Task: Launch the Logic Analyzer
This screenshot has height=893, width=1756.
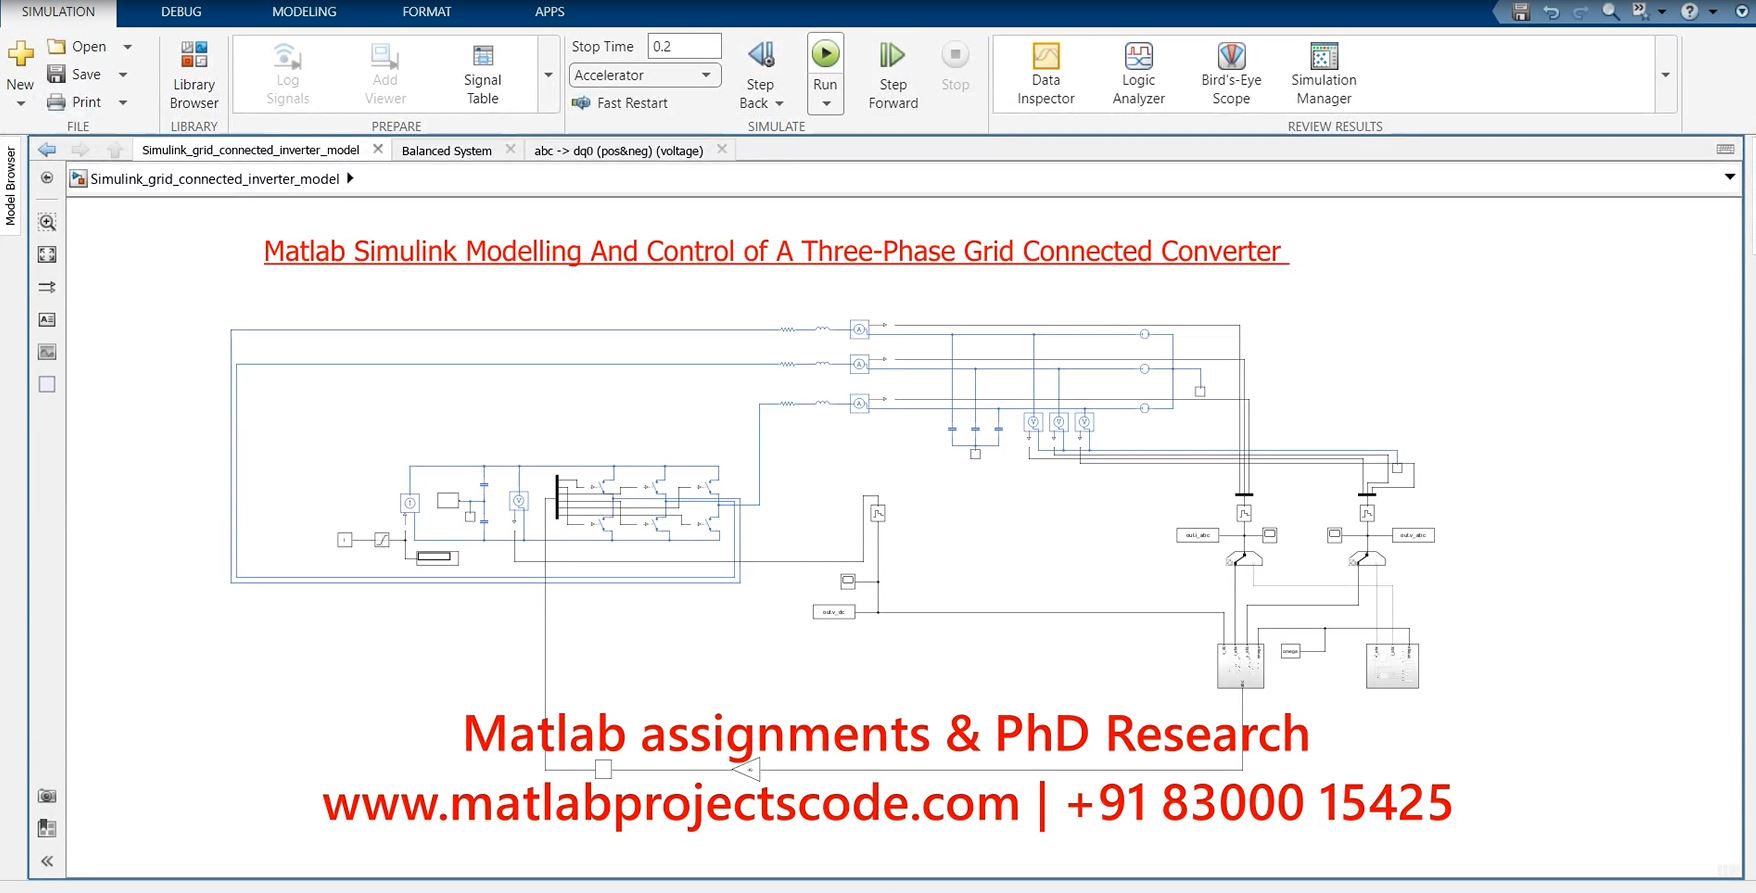Action: pos(1138,74)
